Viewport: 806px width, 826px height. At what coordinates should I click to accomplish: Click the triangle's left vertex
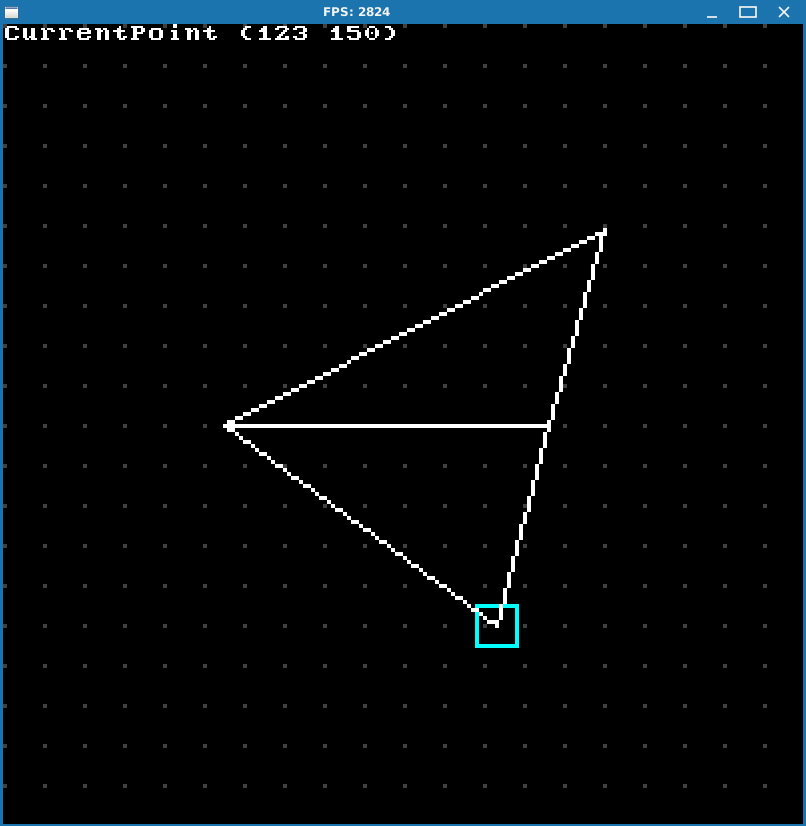[229, 426]
